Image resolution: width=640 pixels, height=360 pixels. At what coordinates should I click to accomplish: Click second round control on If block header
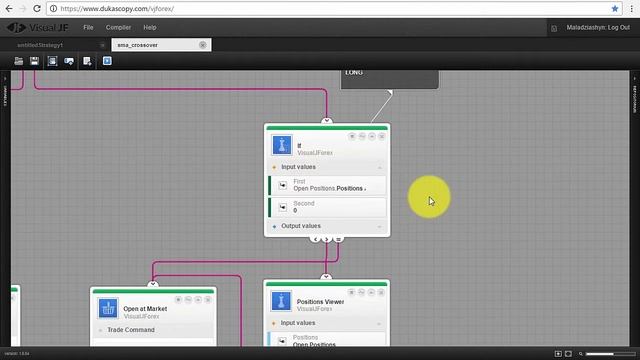[362, 136]
